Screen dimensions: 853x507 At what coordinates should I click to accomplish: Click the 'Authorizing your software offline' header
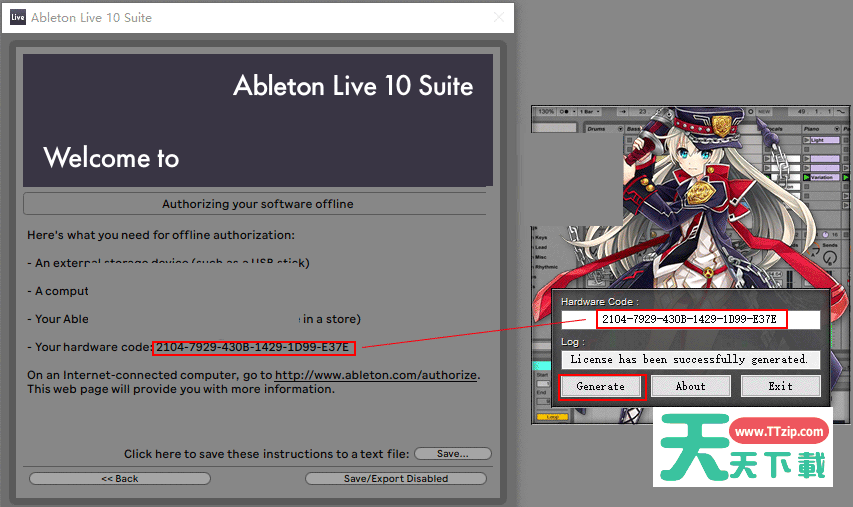(257, 204)
